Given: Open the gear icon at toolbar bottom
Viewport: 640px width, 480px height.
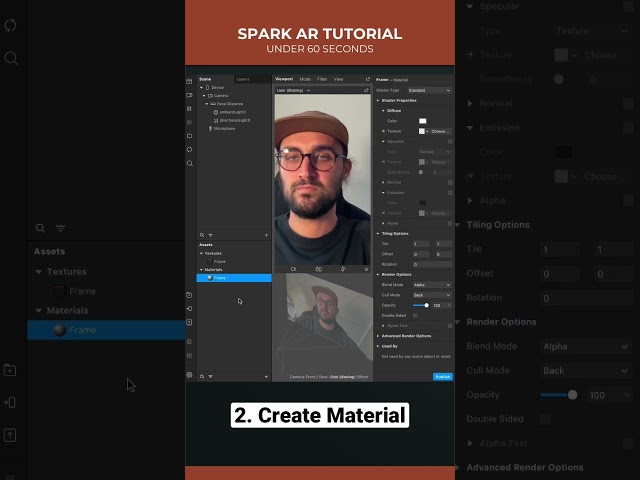Looking at the screenshot, I should point(189,375).
